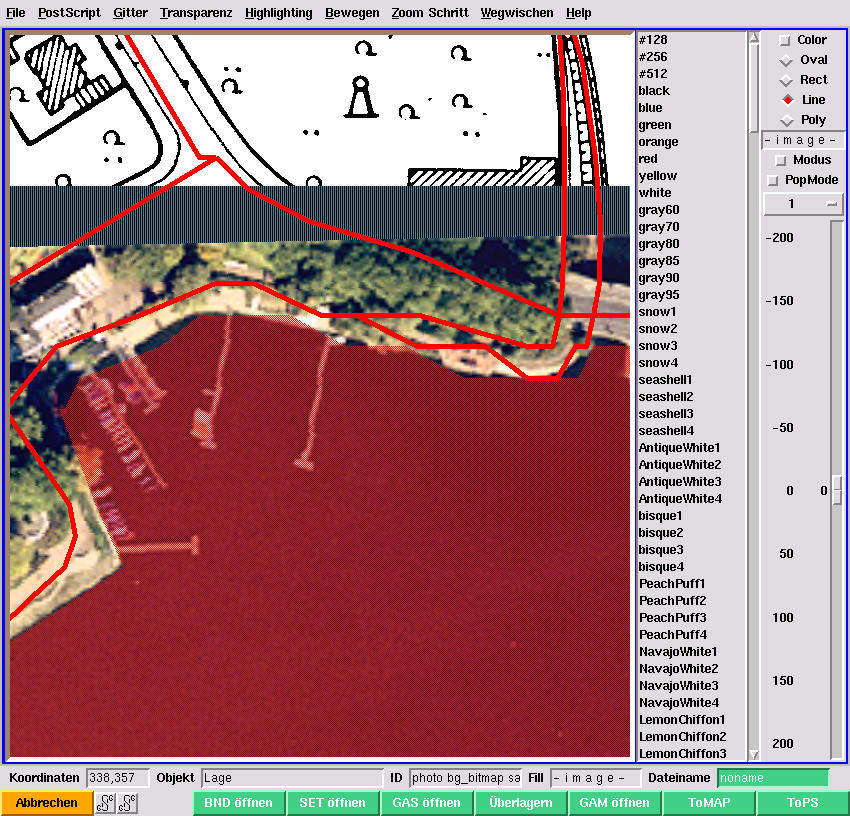This screenshot has width=850, height=816.
Task: Select yellow in the color list
Action: pos(658,176)
